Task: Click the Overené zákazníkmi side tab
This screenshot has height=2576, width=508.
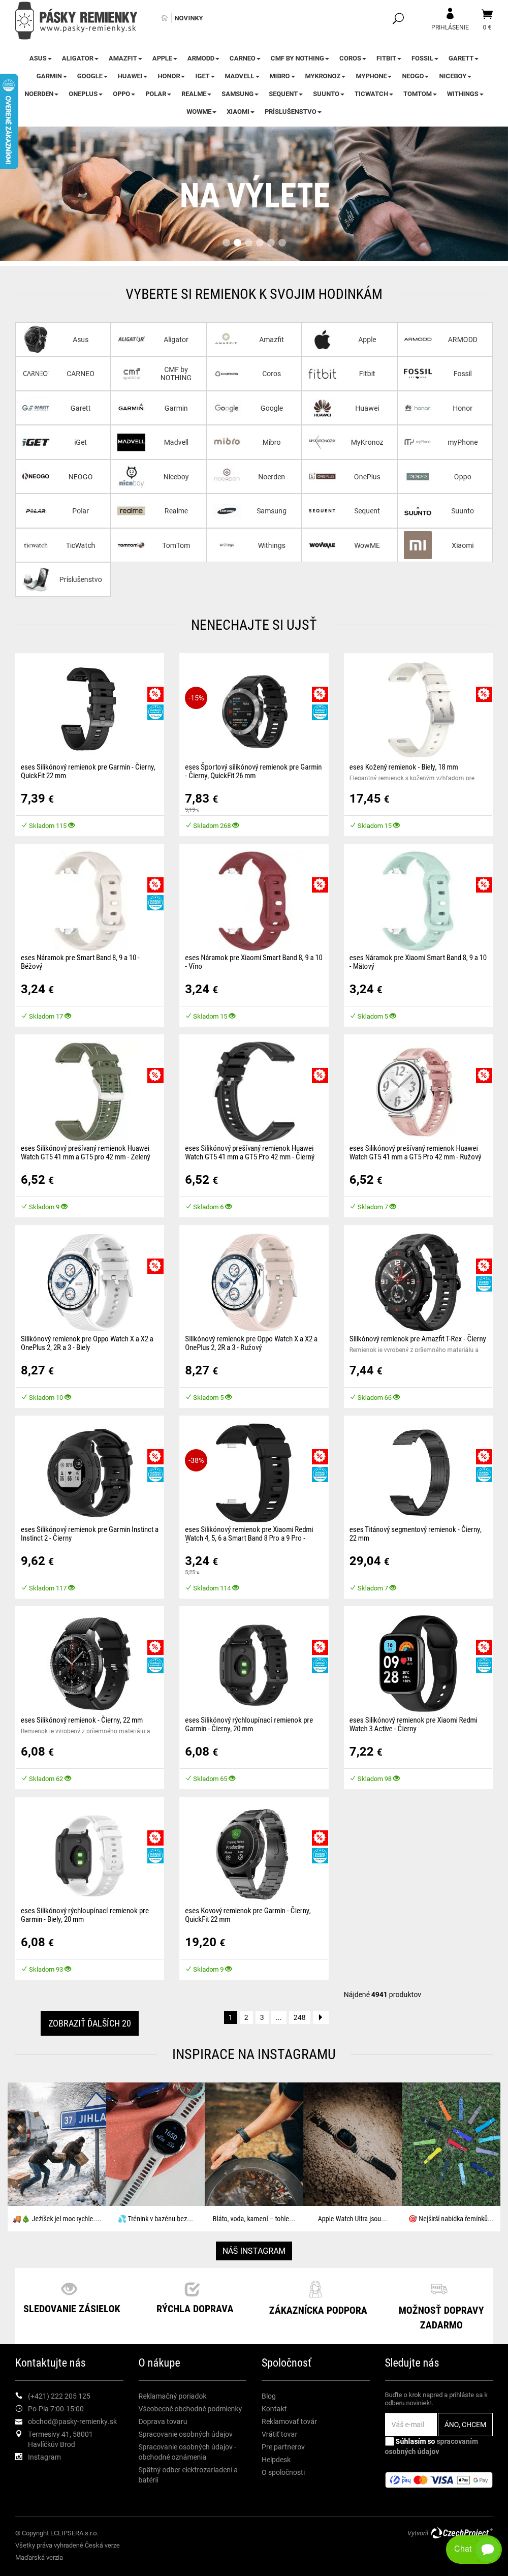Action: (8, 121)
